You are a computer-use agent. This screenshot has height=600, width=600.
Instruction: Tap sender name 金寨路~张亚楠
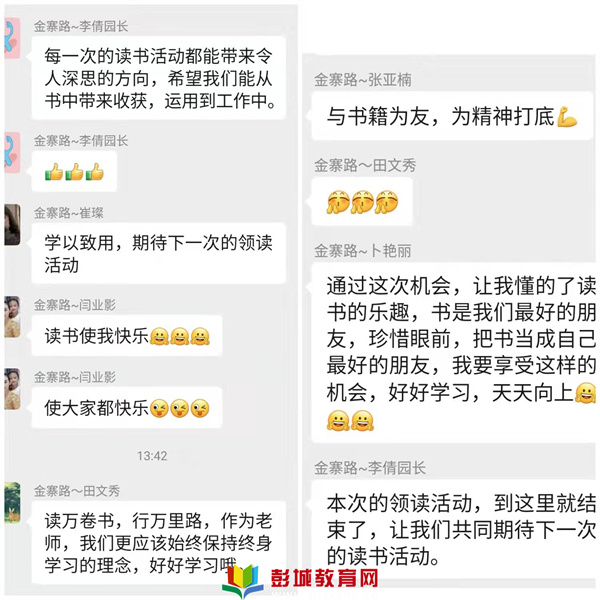pyautogui.click(x=363, y=80)
